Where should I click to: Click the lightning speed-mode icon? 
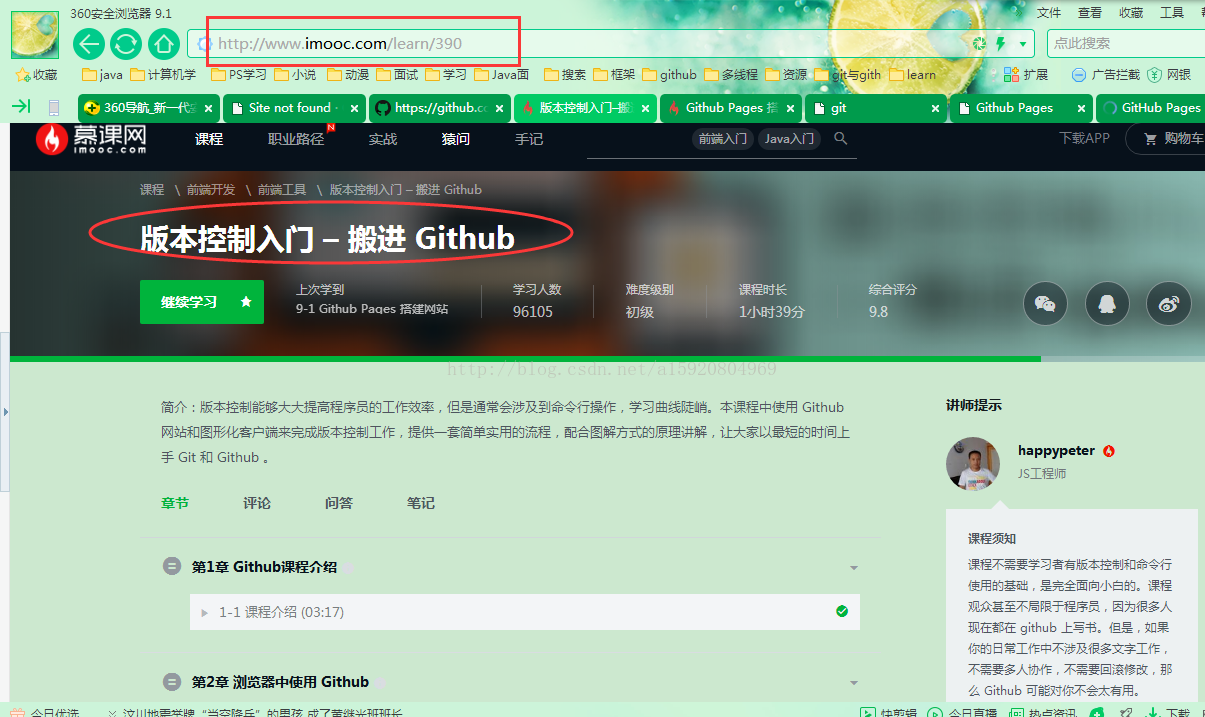[999, 44]
